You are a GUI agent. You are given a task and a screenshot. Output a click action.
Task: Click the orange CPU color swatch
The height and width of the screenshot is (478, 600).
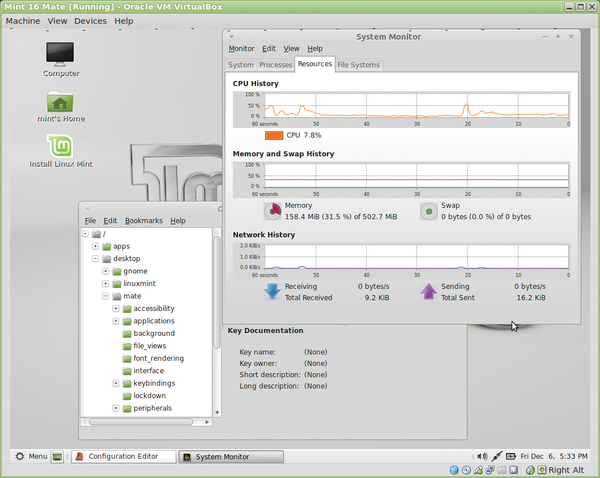coord(274,135)
